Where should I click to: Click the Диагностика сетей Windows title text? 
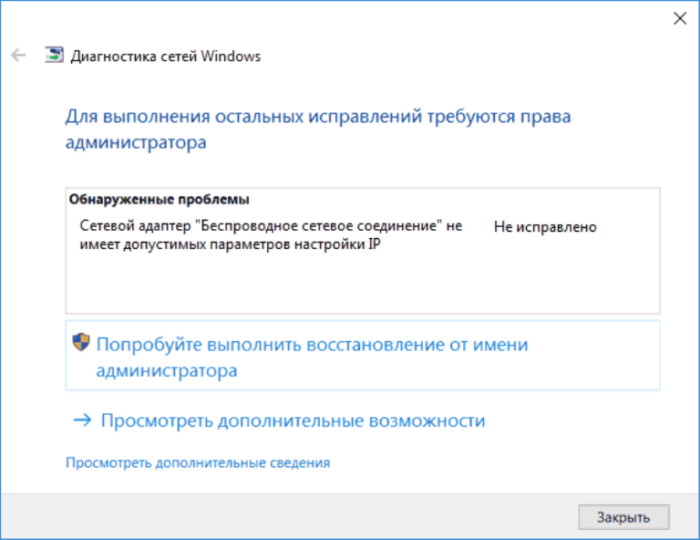pyautogui.click(x=165, y=56)
